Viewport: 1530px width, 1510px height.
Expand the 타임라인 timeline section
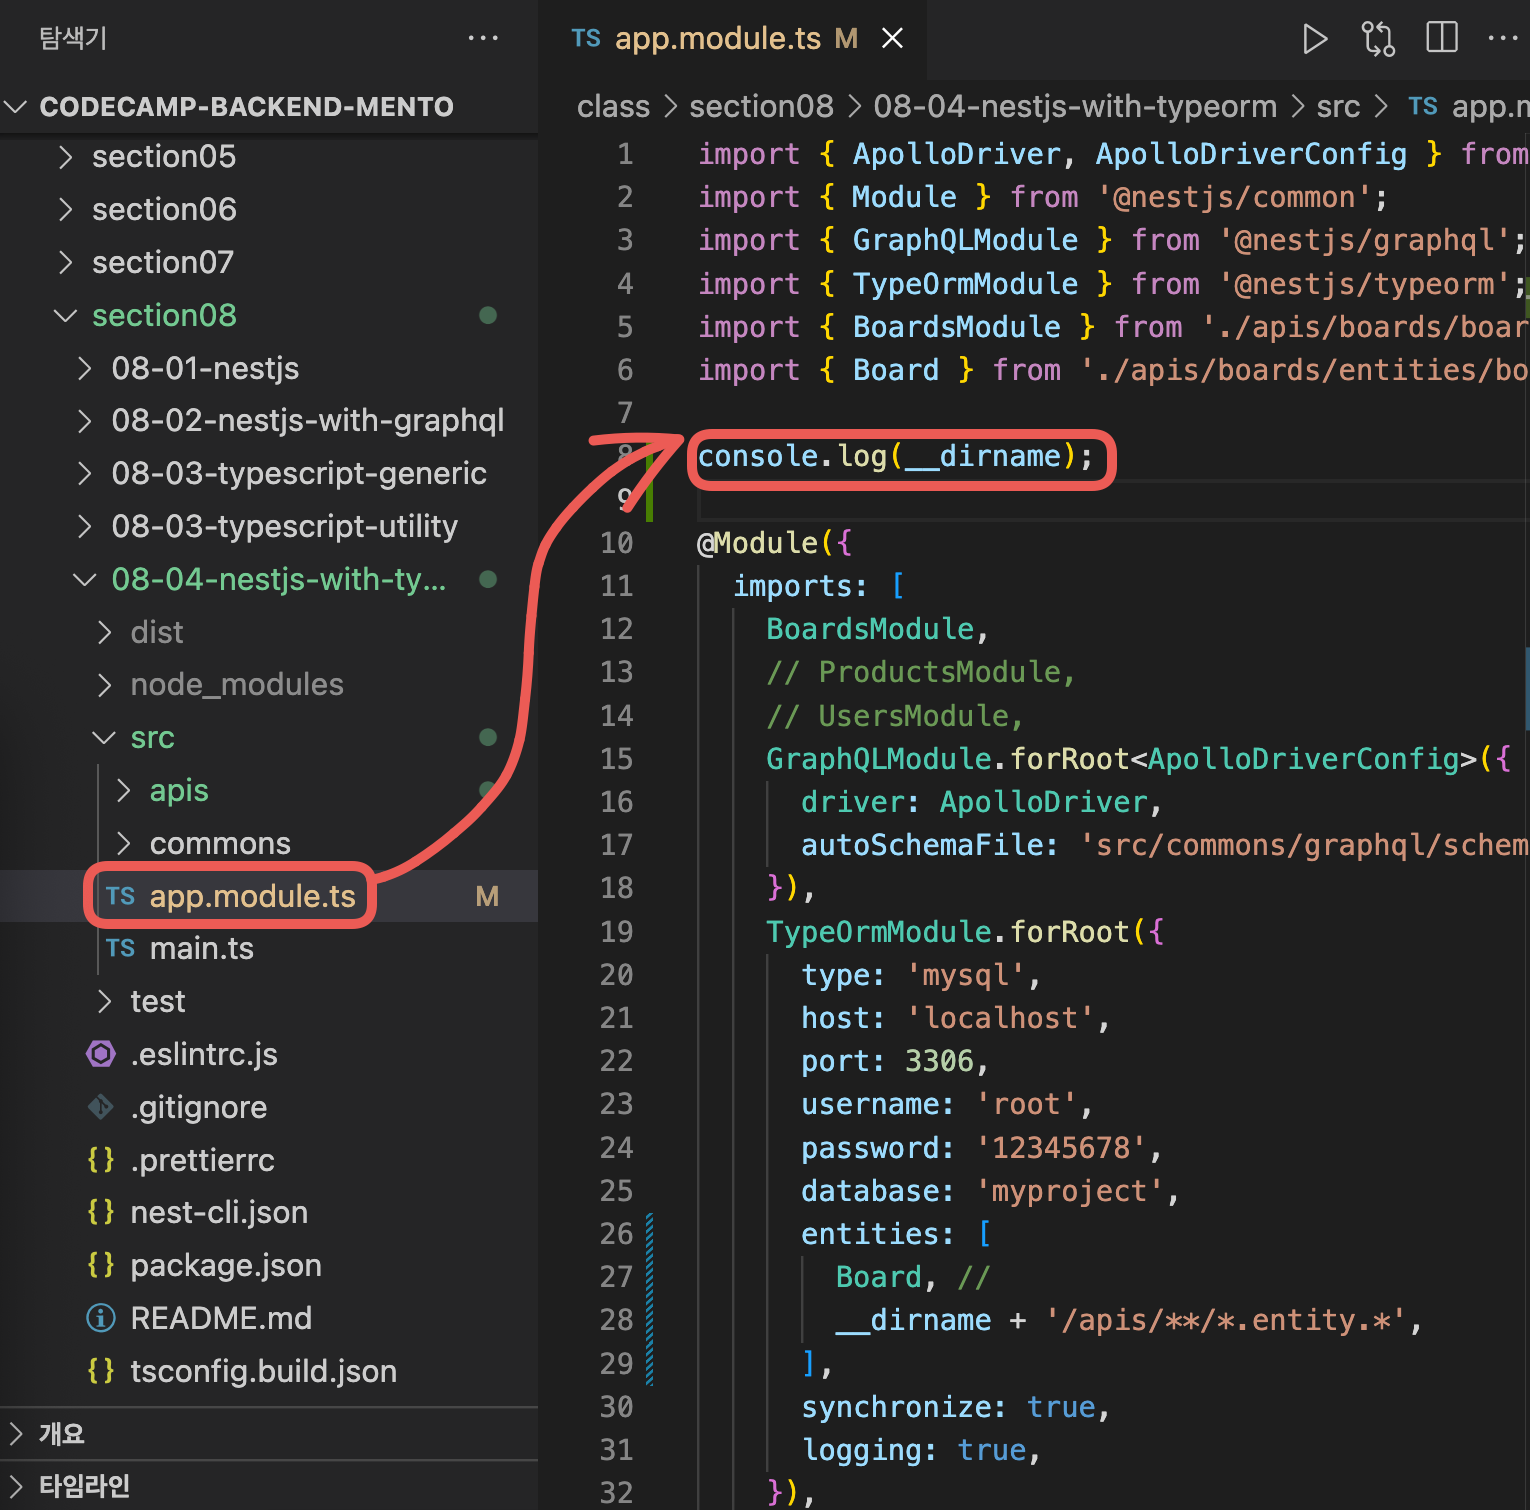(x=269, y=1486)
